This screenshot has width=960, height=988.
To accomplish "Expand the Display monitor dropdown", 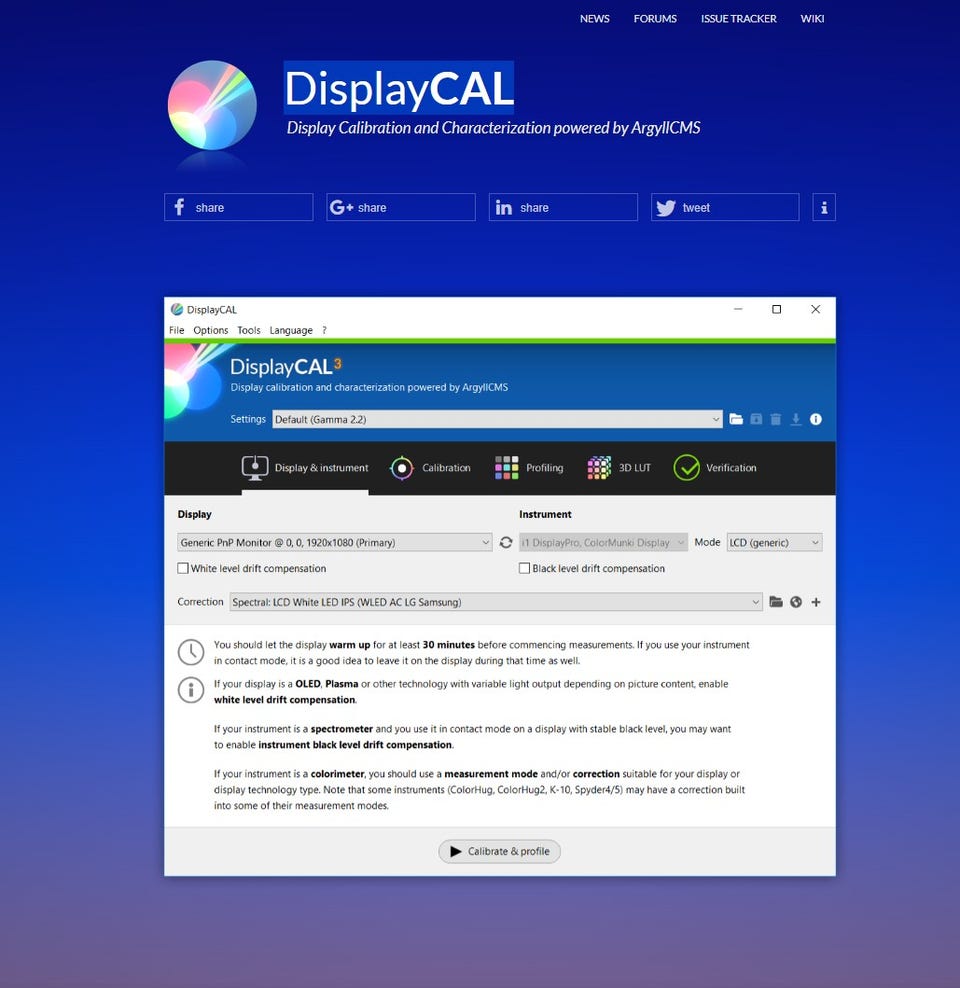I will click(x=334, y=543).
